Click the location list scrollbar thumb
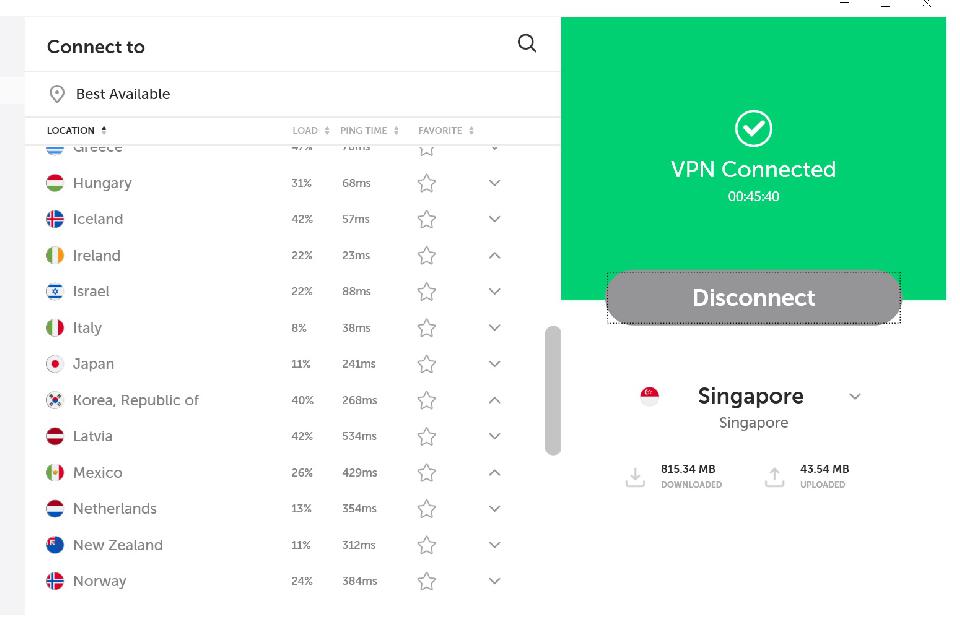The width and height of the screenshot is (960, 641). click(x=553, y=390)
